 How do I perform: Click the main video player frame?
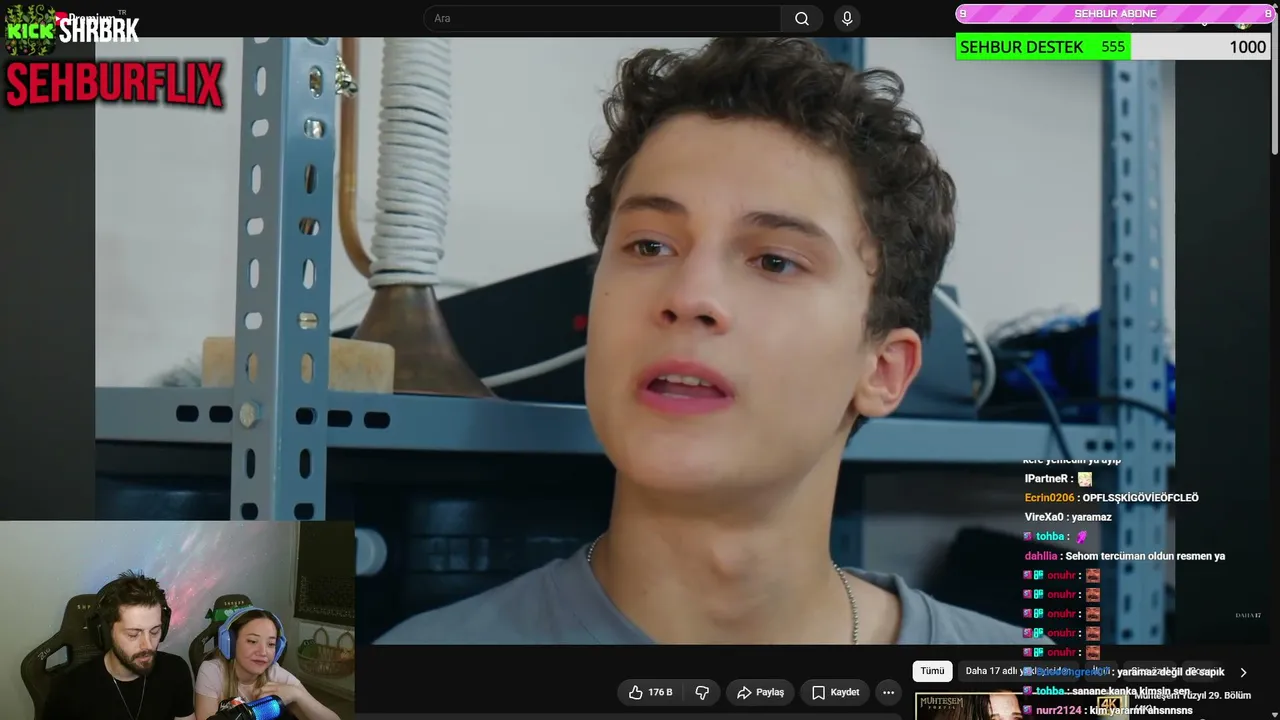click(x=635, y=341)
